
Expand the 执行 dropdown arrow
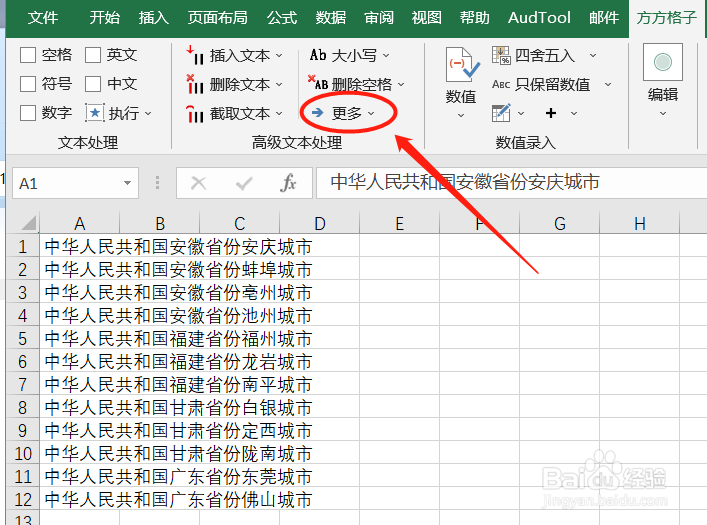click(148, 114)
